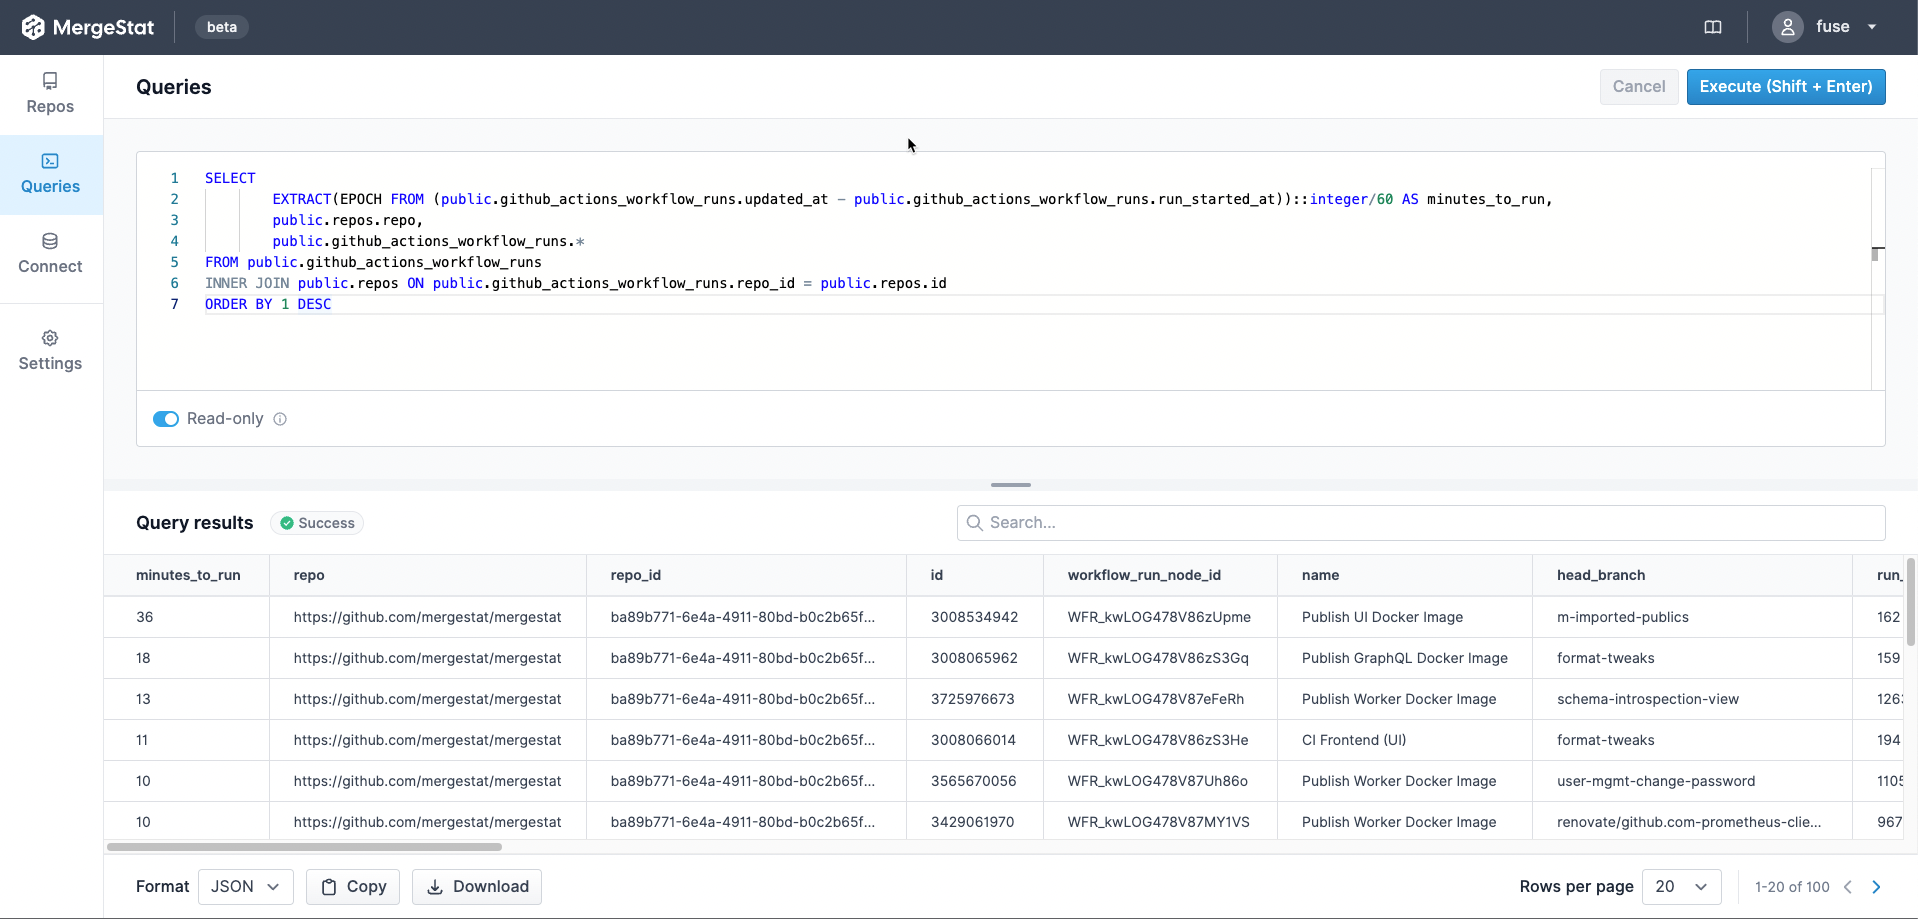Click the green Success status badge
This screenshot has height=919, width=1918.
click(x=317, y=523)
